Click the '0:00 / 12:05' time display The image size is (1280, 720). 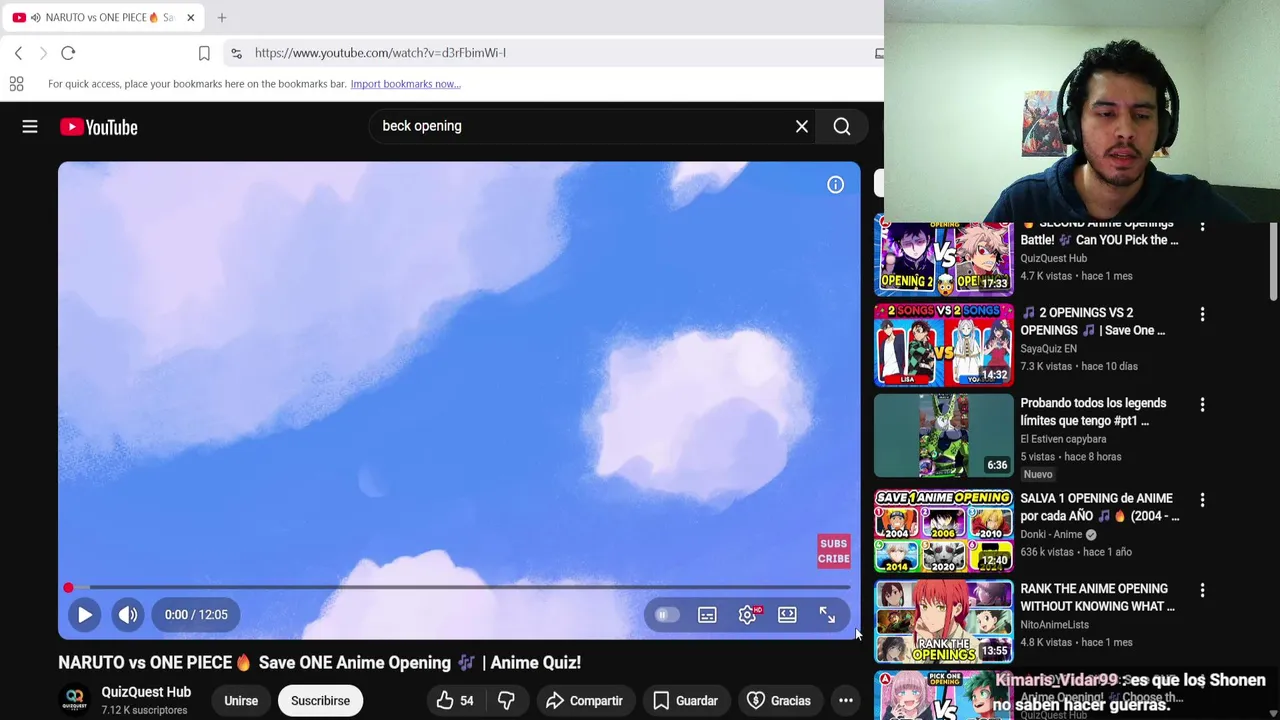(196, 615)
